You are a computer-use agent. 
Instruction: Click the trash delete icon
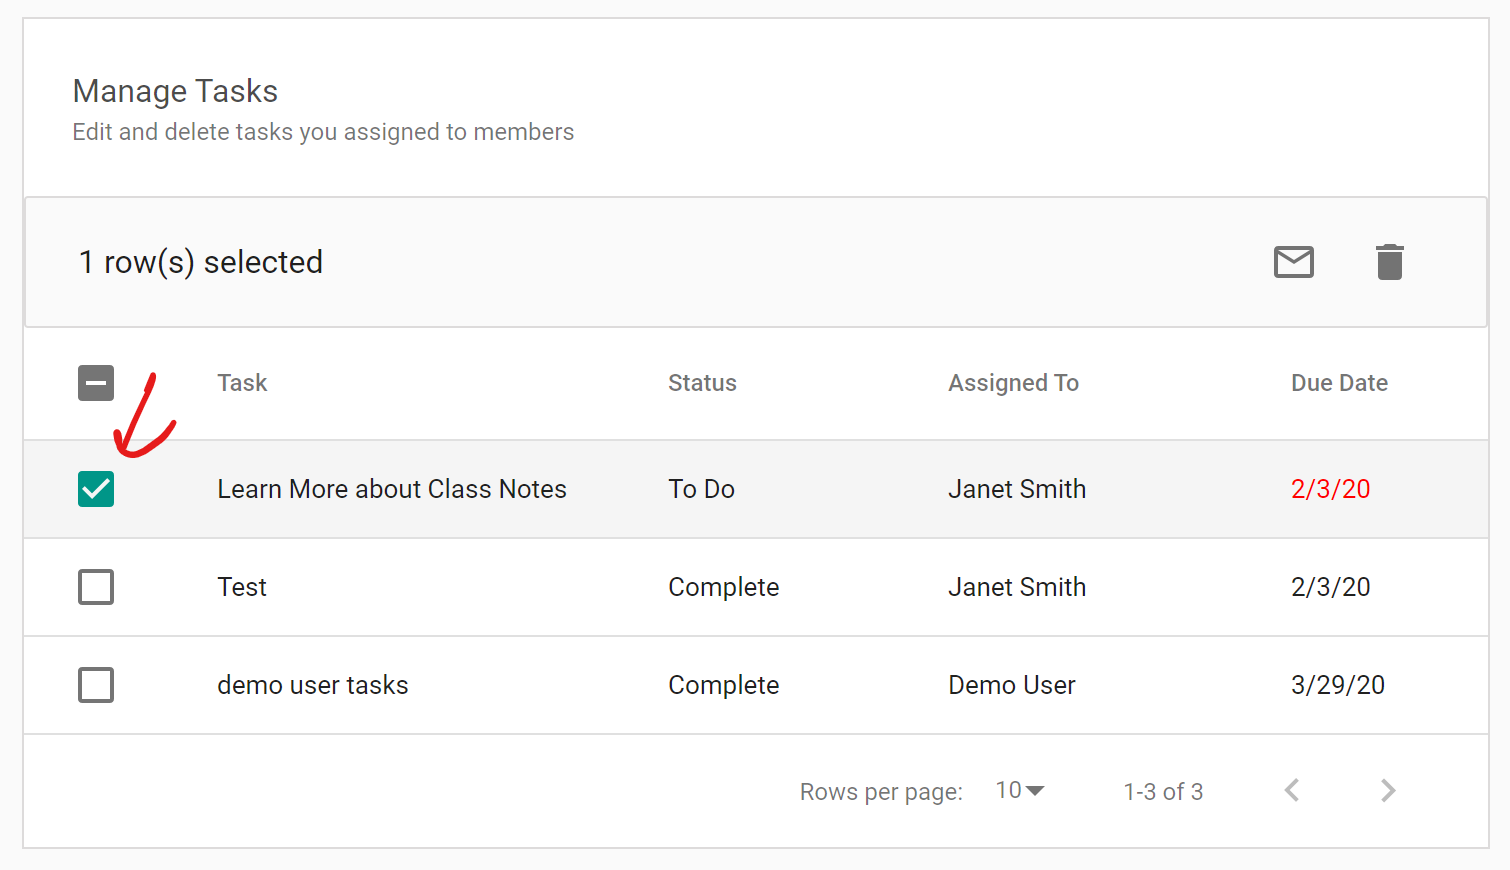coord(1389,262)
